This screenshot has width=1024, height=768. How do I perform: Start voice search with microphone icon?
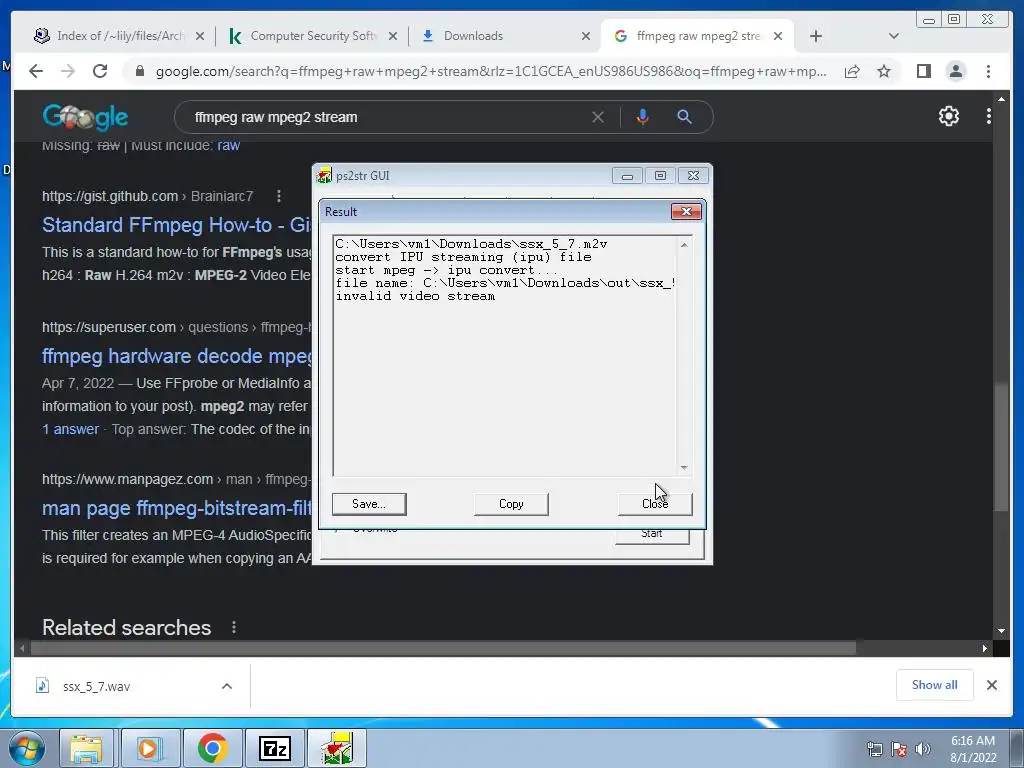(643, 117)
